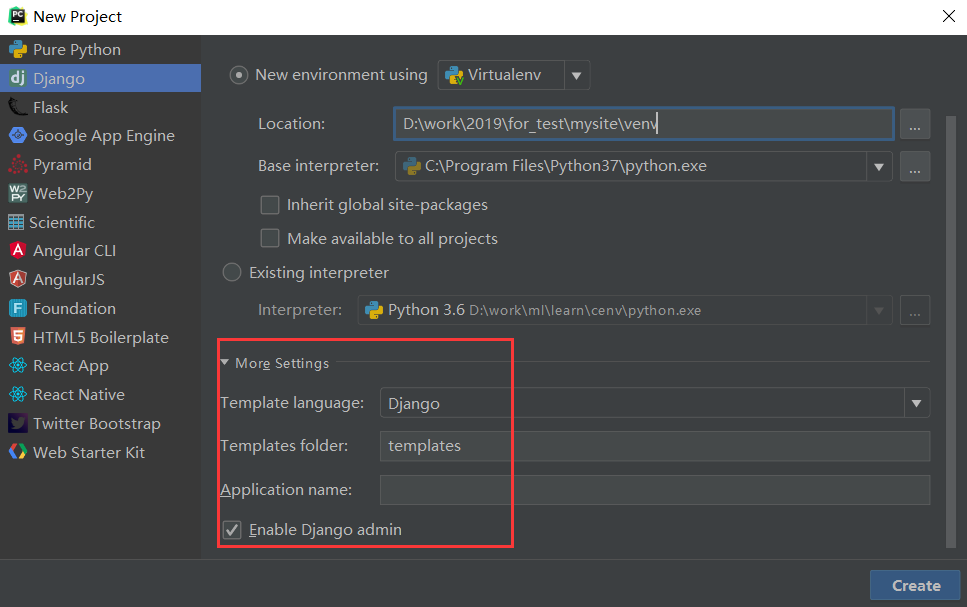
Task: Expand the Base interpreter dropdown
Action: coord(879,166)
